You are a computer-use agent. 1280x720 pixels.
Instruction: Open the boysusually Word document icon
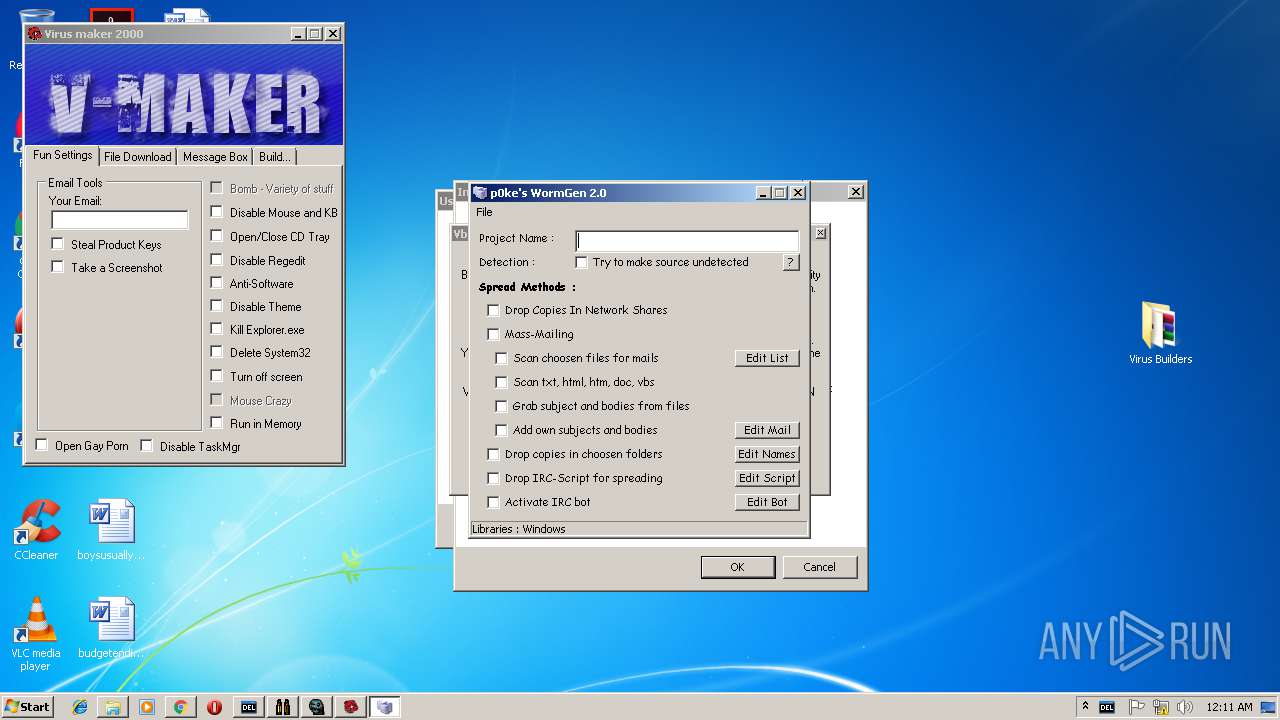111,530
